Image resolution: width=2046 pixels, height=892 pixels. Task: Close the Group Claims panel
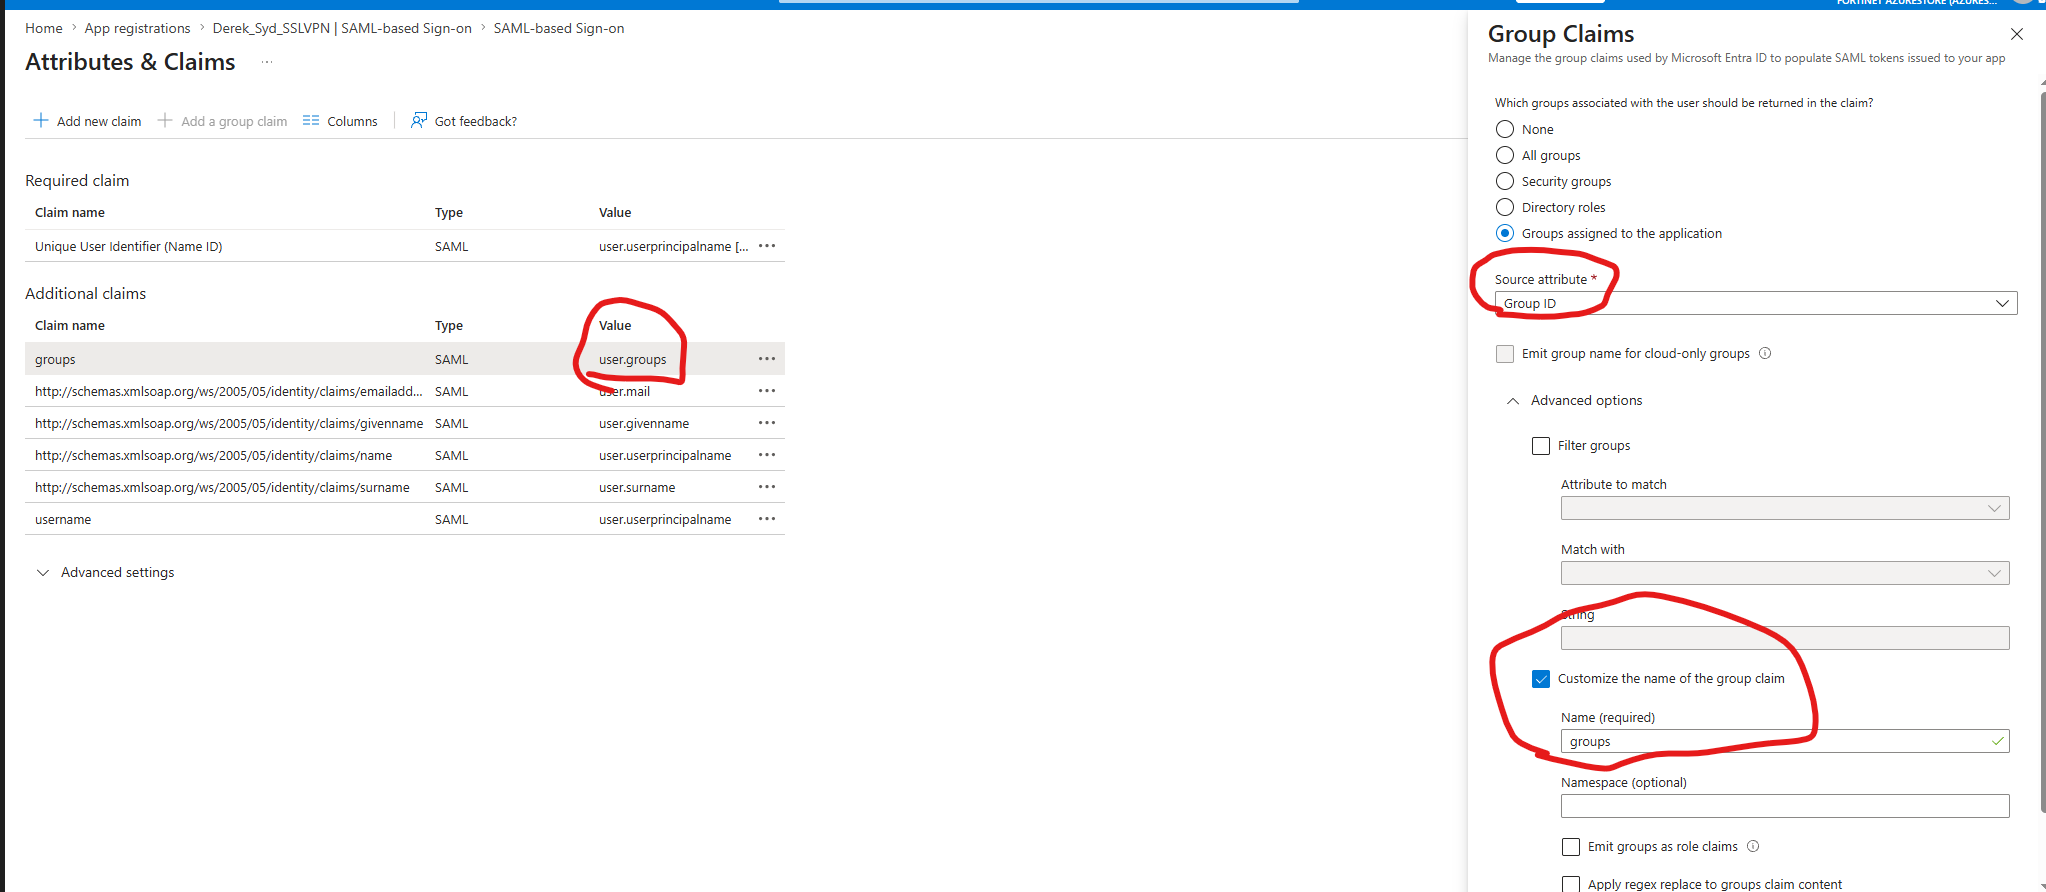2017,34
